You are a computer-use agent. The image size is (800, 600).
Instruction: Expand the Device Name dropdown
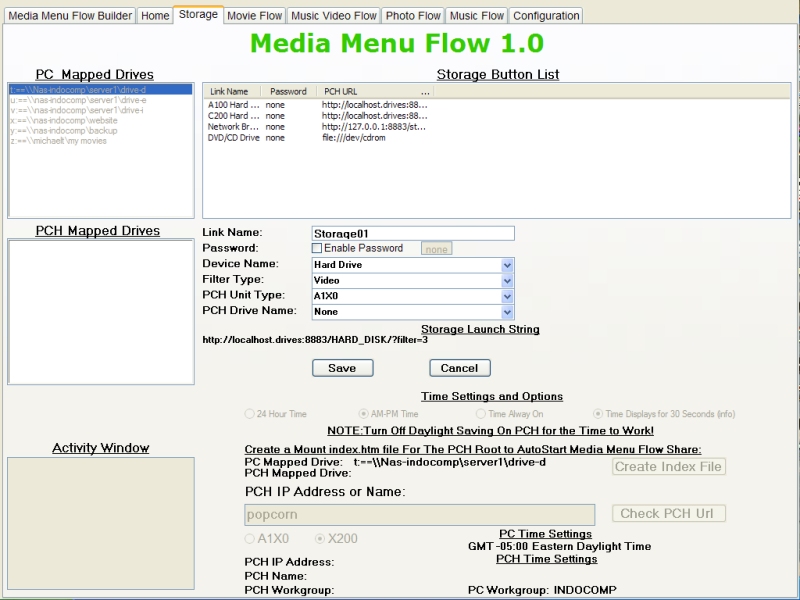pyautogui.click(x=507, y=265)
